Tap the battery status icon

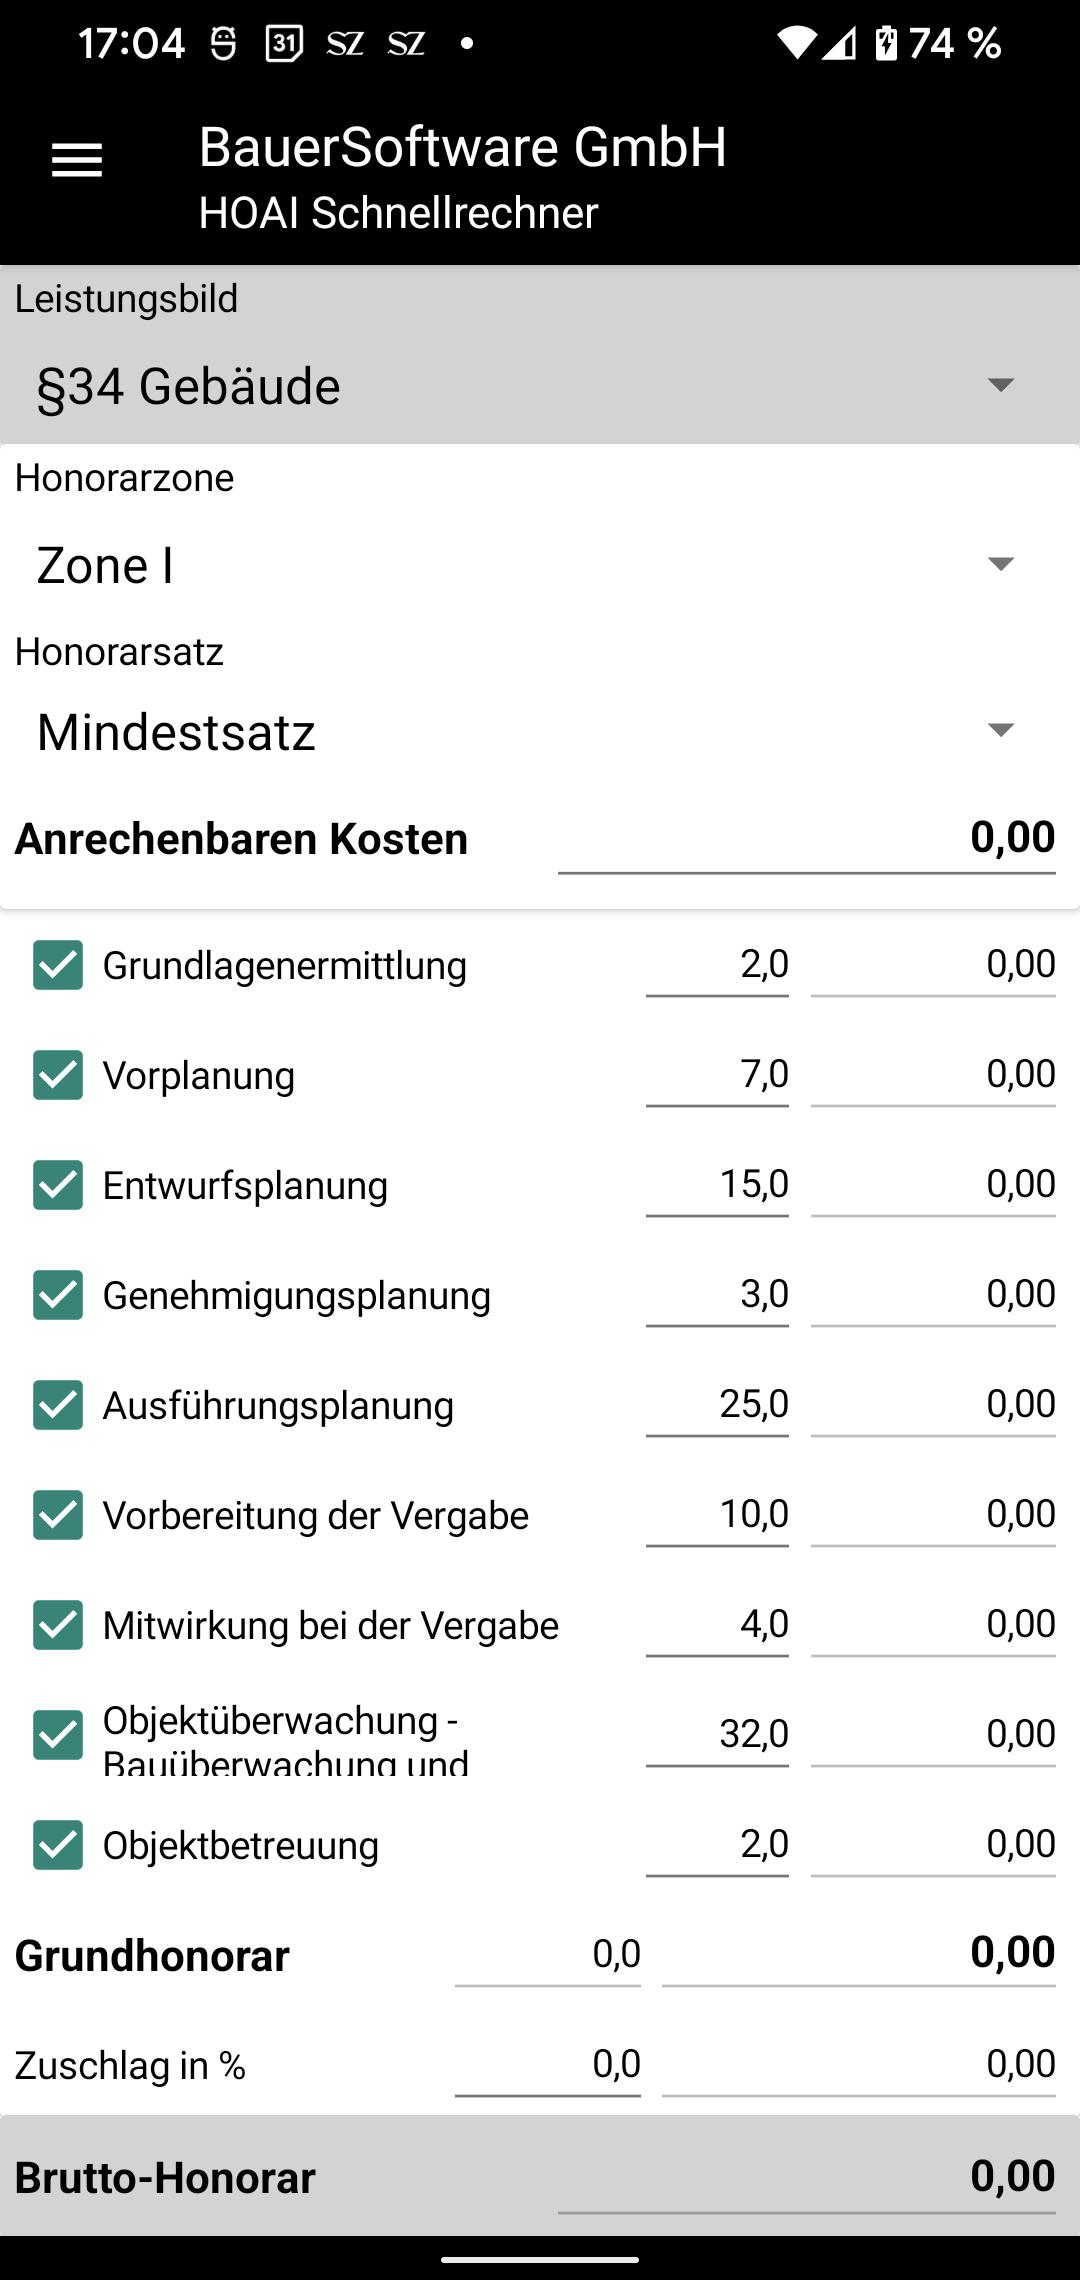[886, 43]
